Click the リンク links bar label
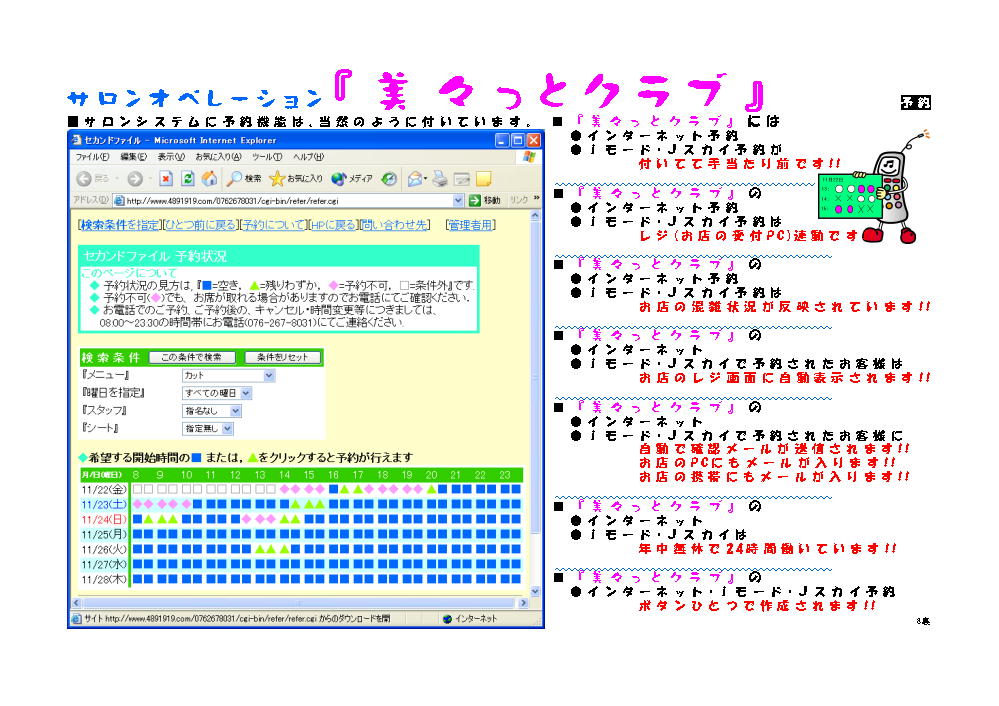The width and height of the screenshot is (999, 706). click(519, 200)
